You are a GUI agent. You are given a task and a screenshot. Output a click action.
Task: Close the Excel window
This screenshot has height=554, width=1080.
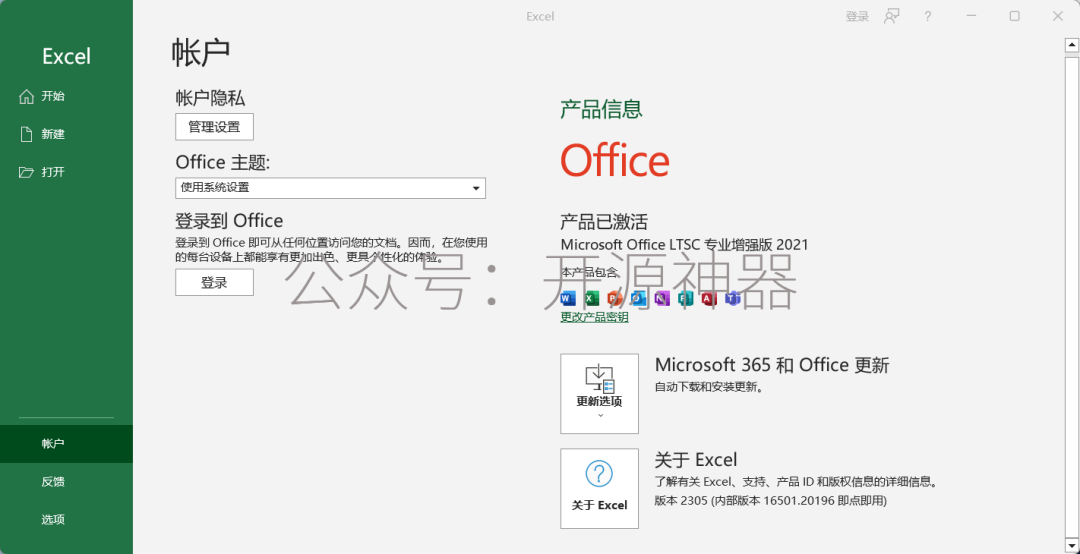1058,17
